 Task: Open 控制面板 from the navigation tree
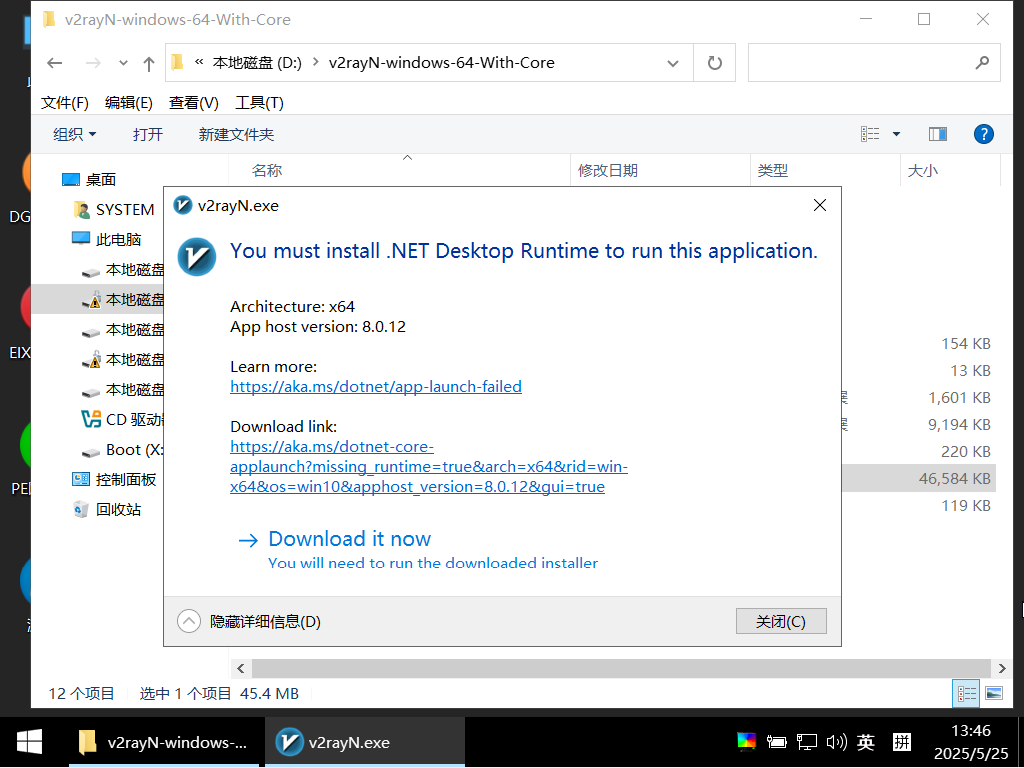pos(114,480)
